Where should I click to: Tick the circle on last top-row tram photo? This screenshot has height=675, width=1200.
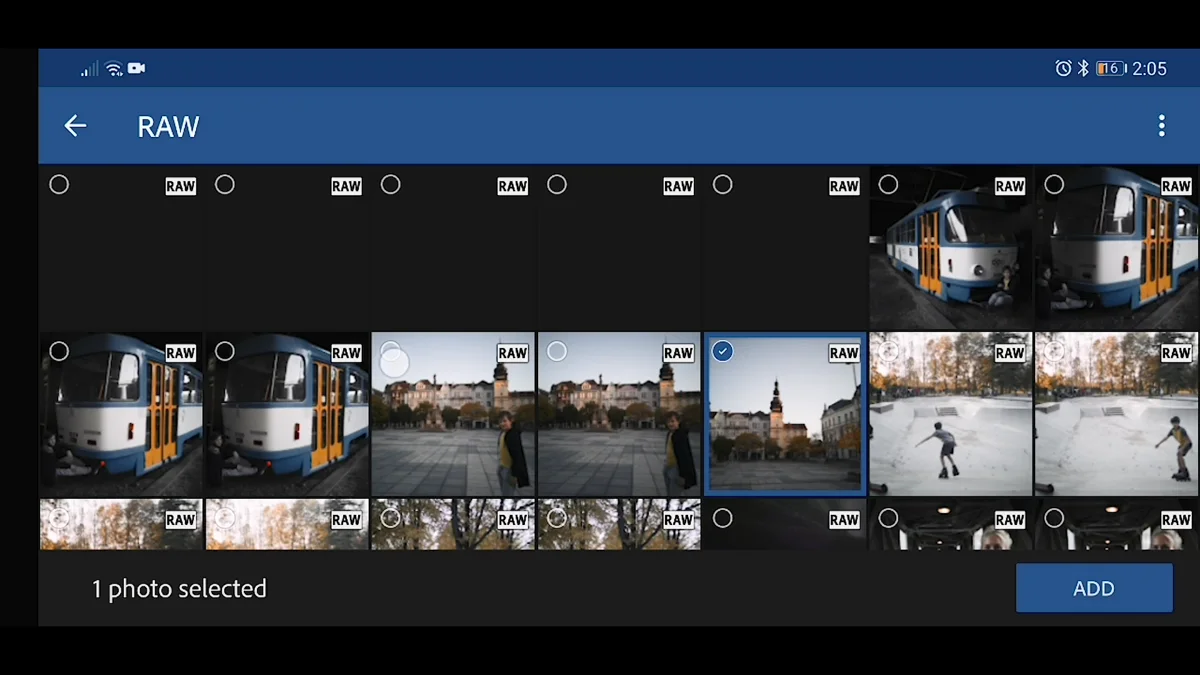click(x=1054, y=184)
